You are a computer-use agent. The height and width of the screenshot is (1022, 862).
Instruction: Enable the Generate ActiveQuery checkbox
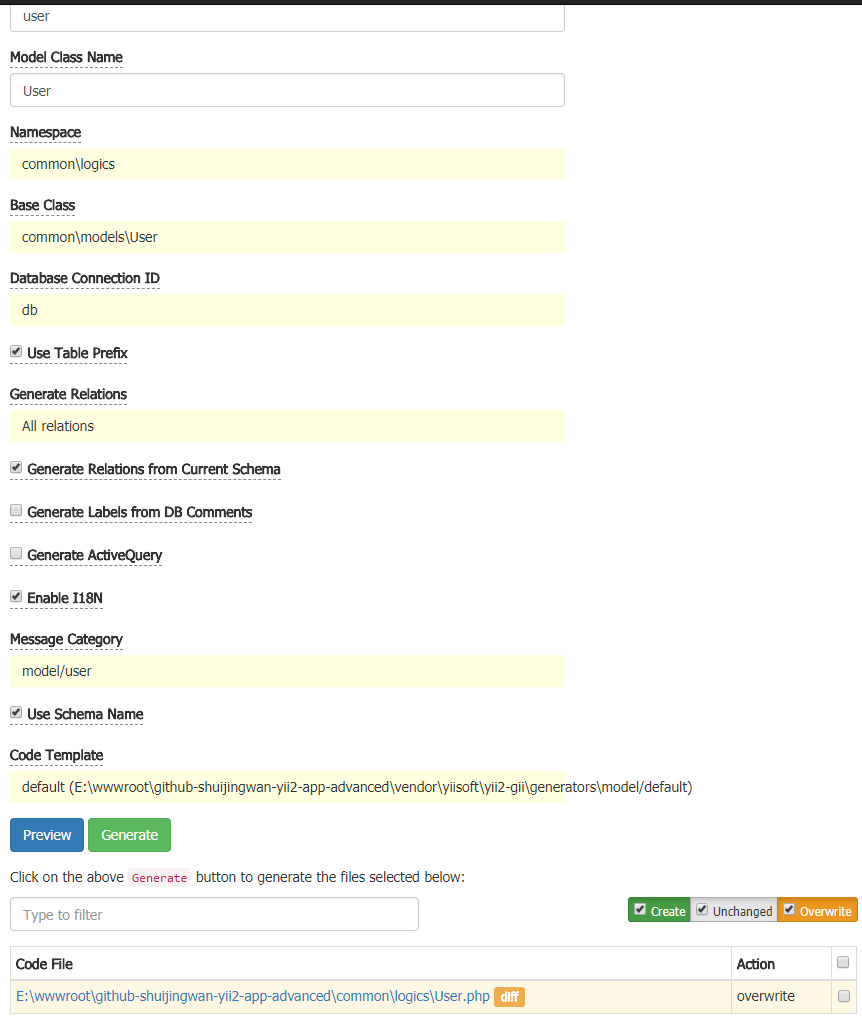tap(16, 554)
